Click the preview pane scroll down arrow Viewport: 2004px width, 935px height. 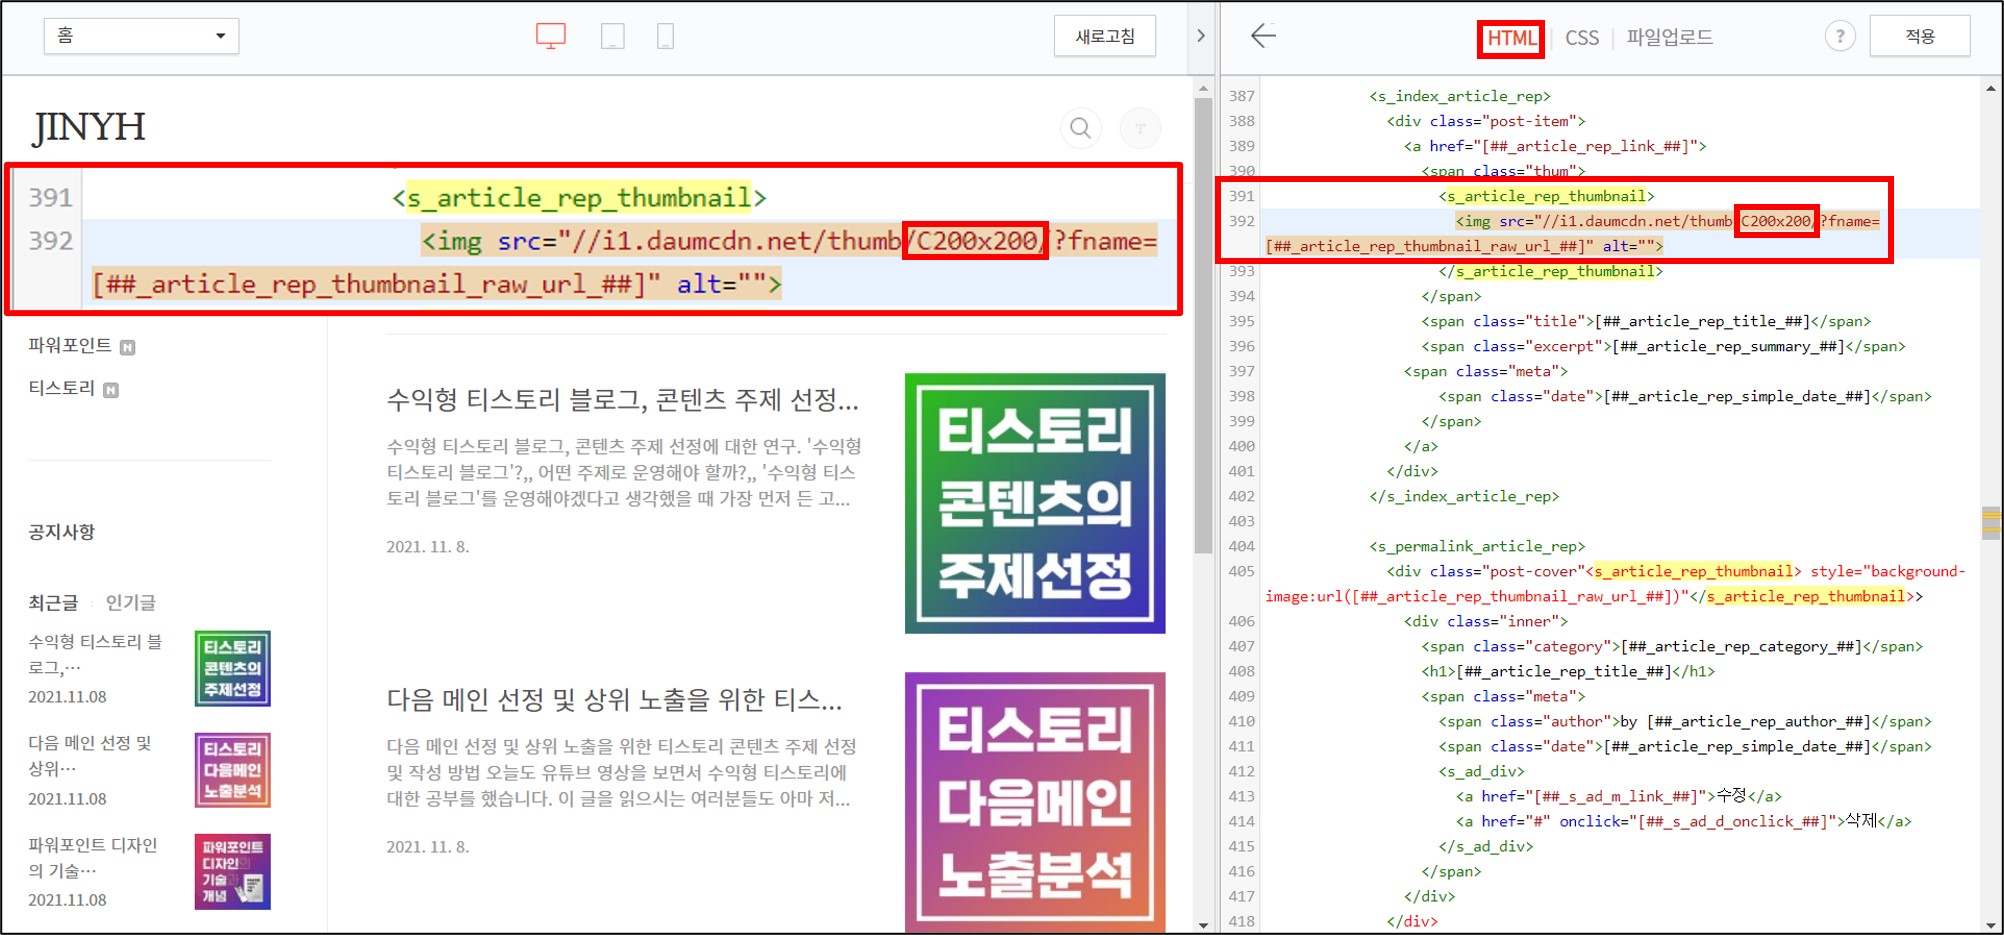coord(1203,925)
